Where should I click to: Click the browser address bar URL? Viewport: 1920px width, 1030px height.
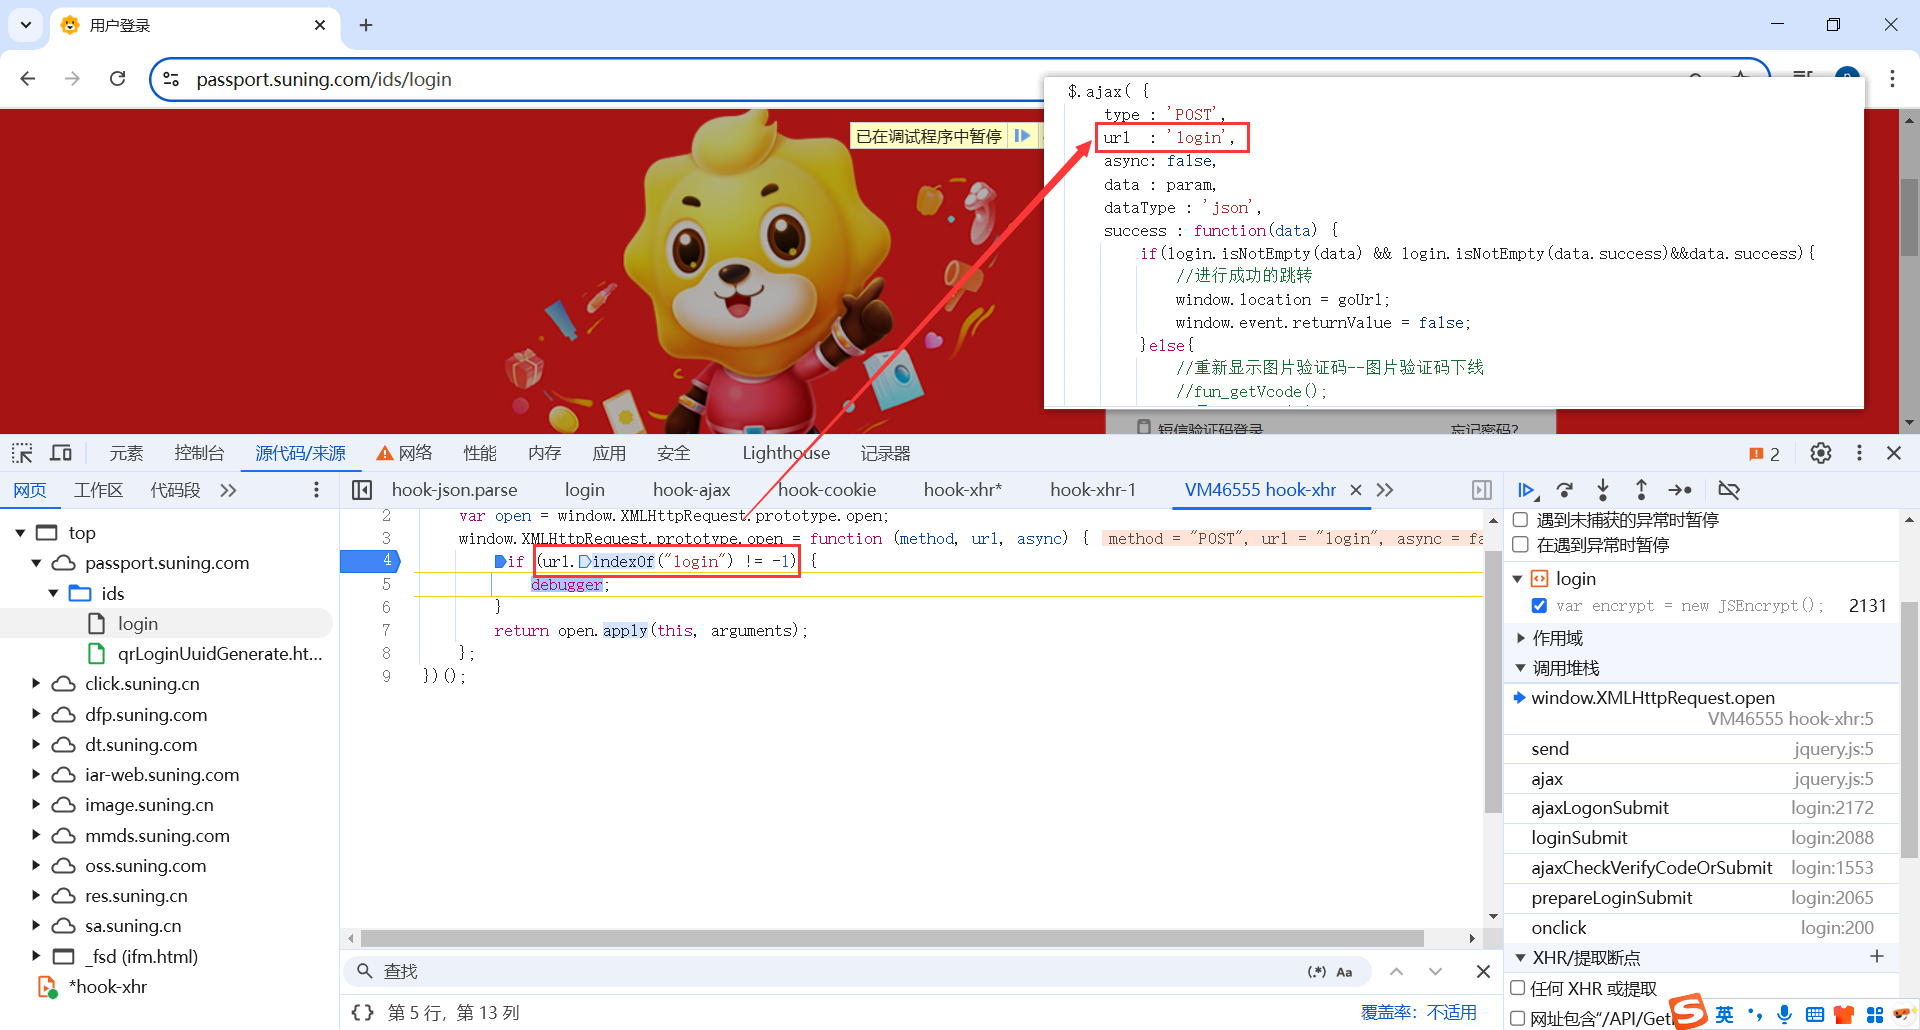pyautogui.click(x=324, y=79)
